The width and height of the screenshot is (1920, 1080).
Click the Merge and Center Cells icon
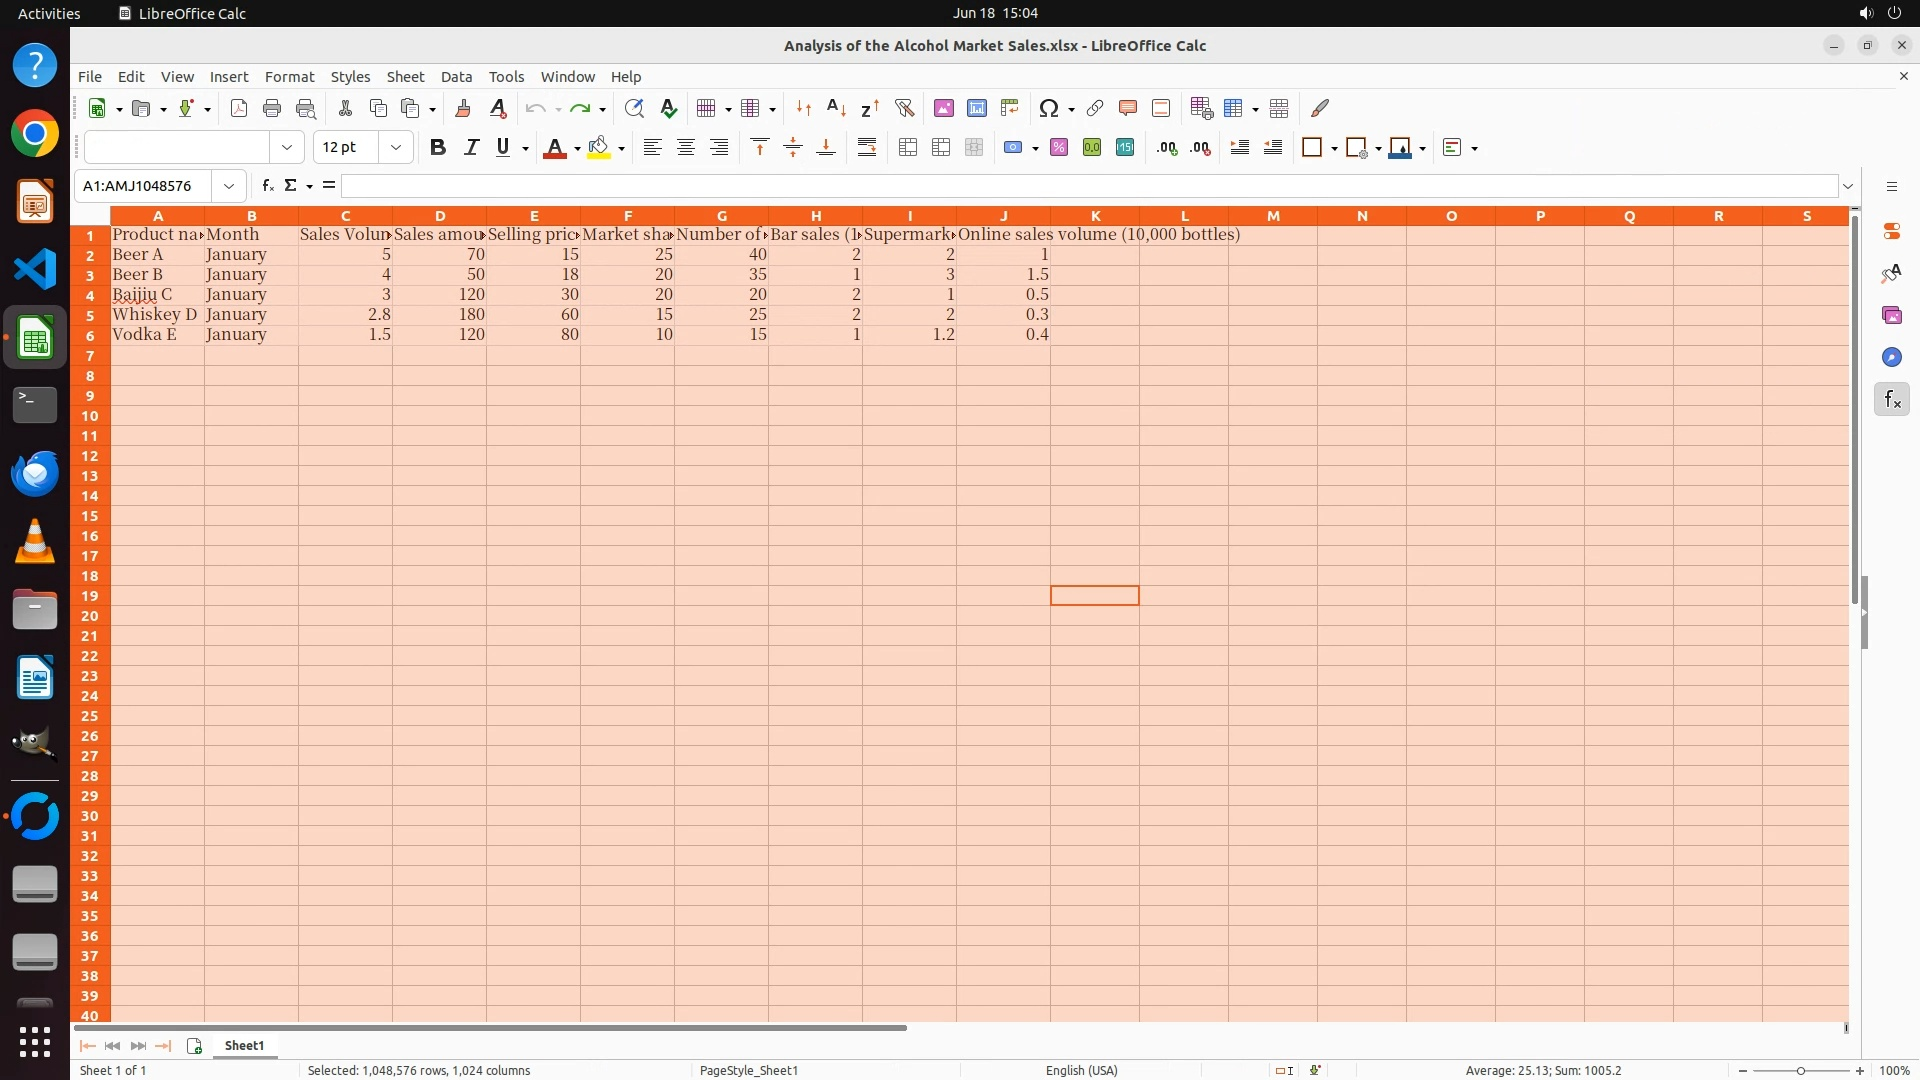click(908, 148)
